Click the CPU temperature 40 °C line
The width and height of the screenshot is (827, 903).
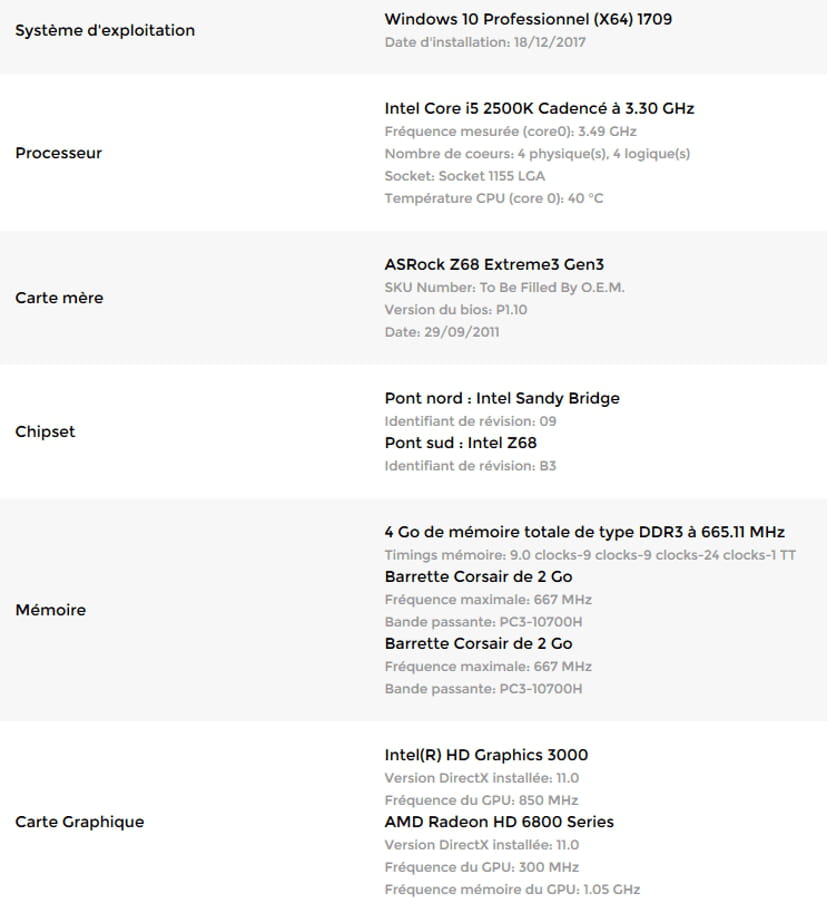pos(494,198)
